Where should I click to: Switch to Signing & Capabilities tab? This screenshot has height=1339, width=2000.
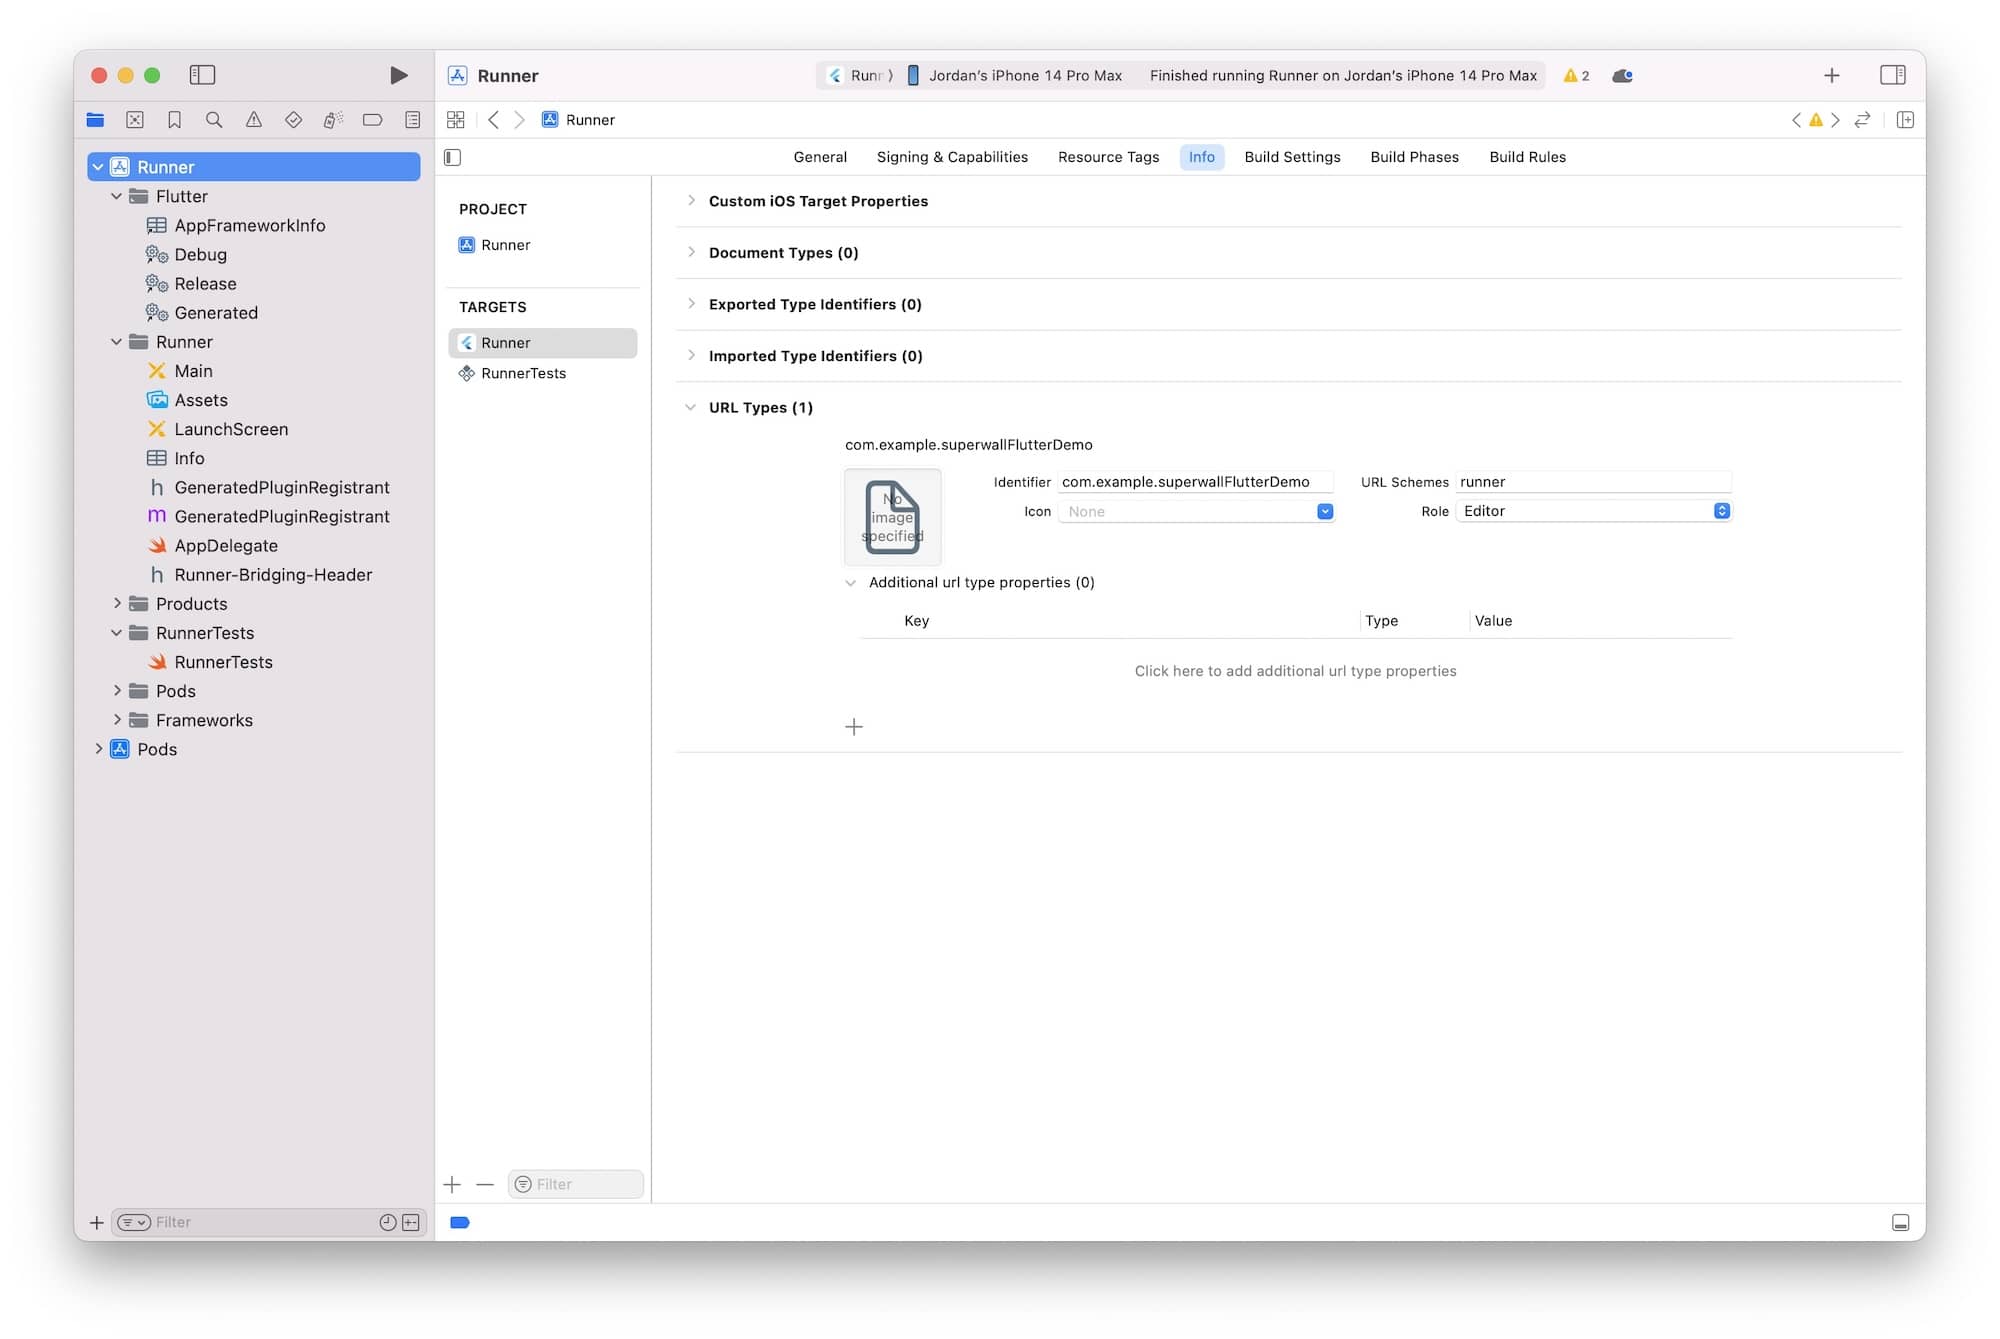click(x=951, y=157)
